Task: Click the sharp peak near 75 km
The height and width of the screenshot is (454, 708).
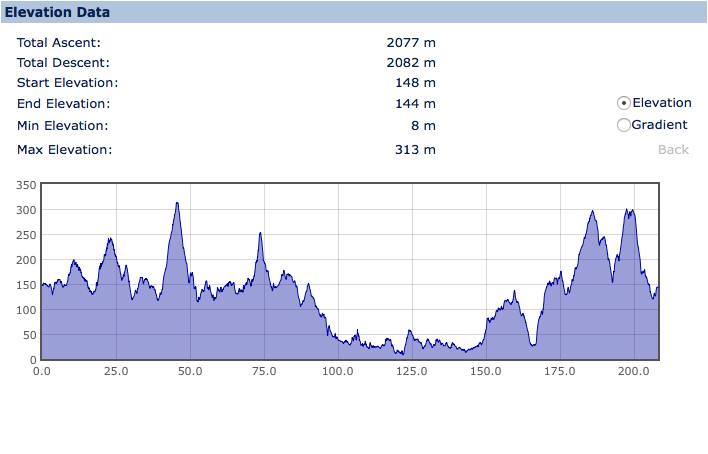Action: (260, 234)
